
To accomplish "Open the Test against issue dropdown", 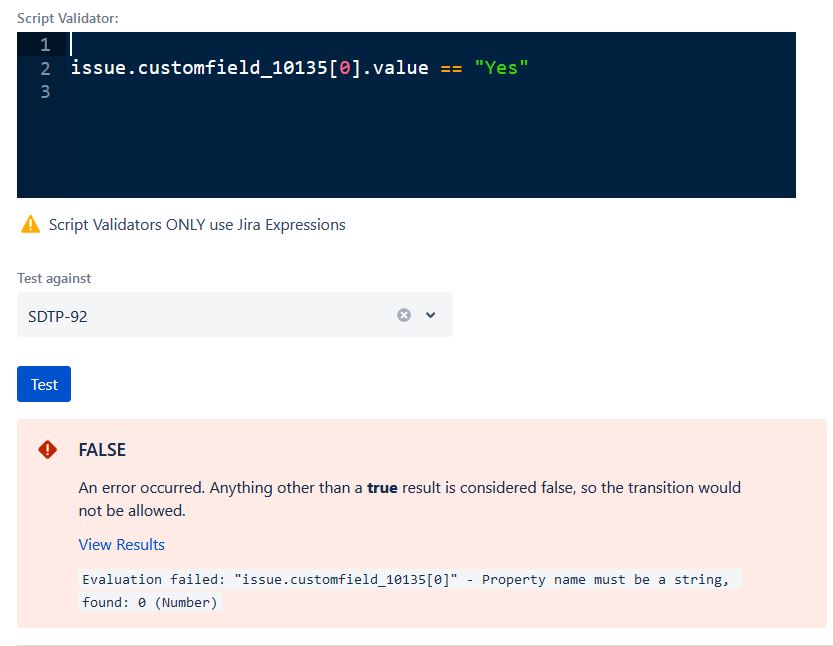I will pyautogui.click(x=430, y=314).
